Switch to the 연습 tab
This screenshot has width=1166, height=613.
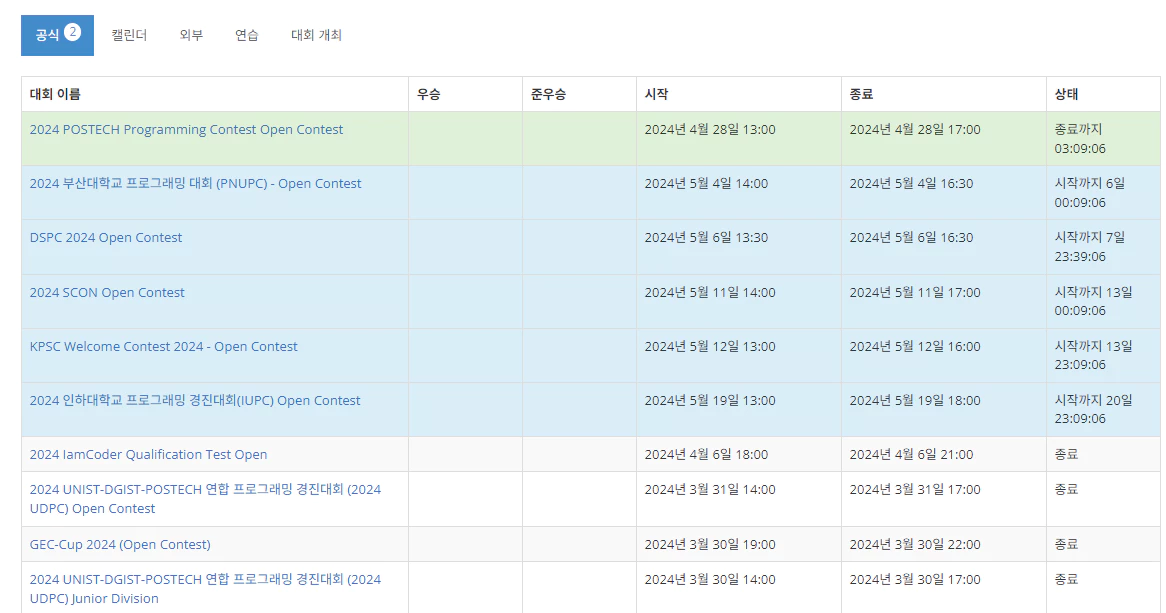(x=247, y=35)
